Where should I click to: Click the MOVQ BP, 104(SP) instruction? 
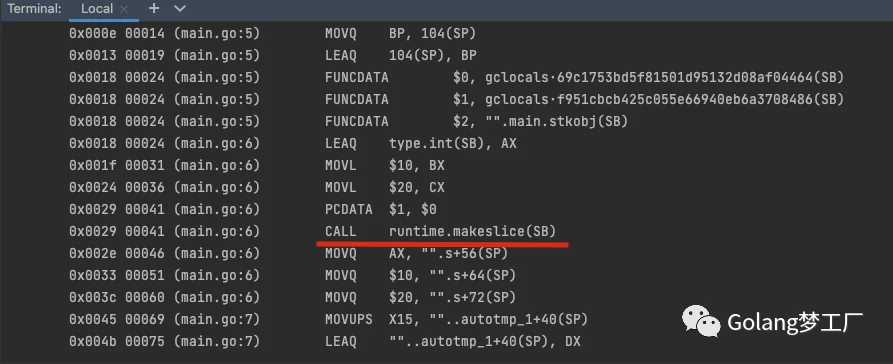[400, 34]
